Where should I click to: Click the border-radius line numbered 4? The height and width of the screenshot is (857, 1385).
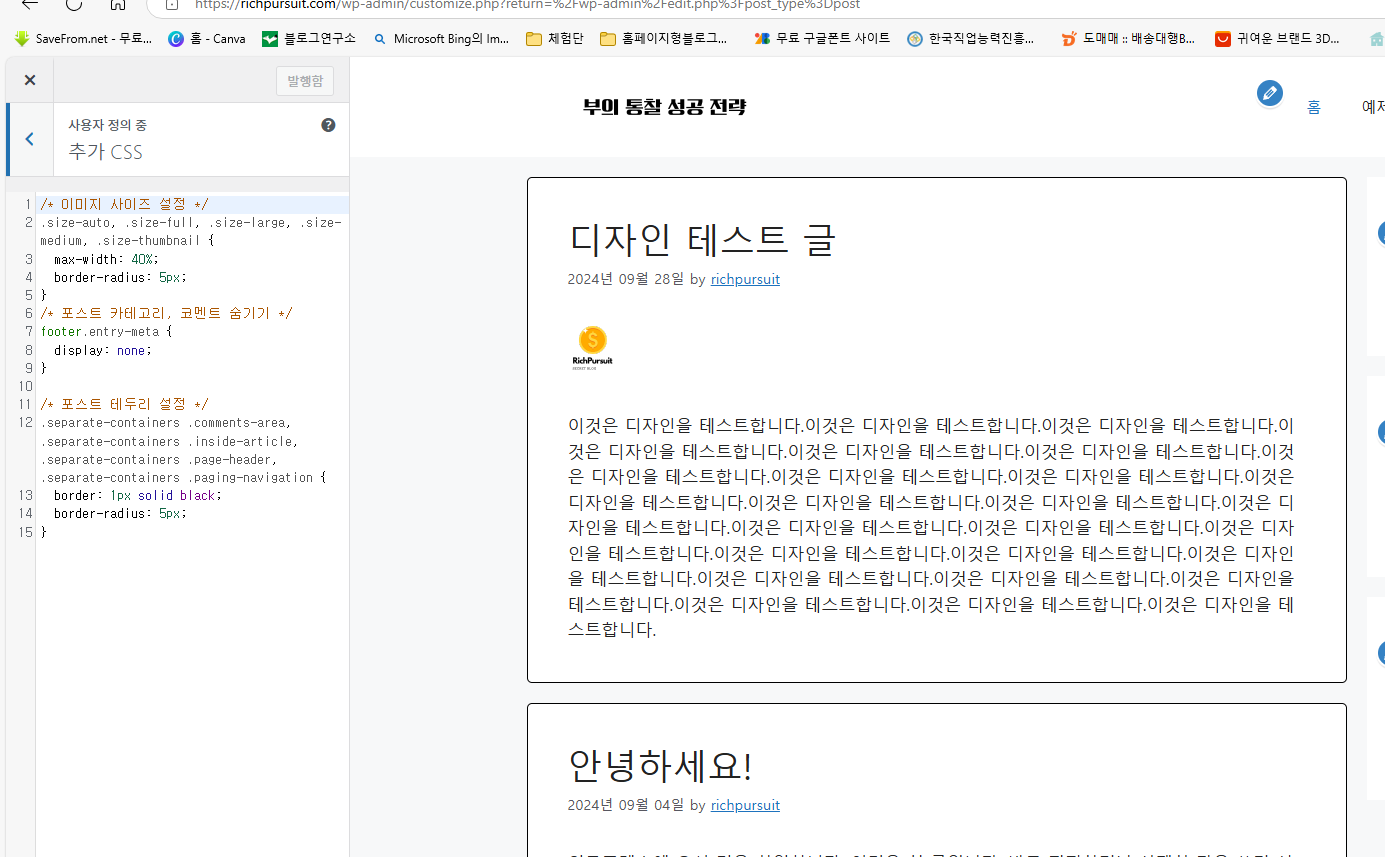120,277
